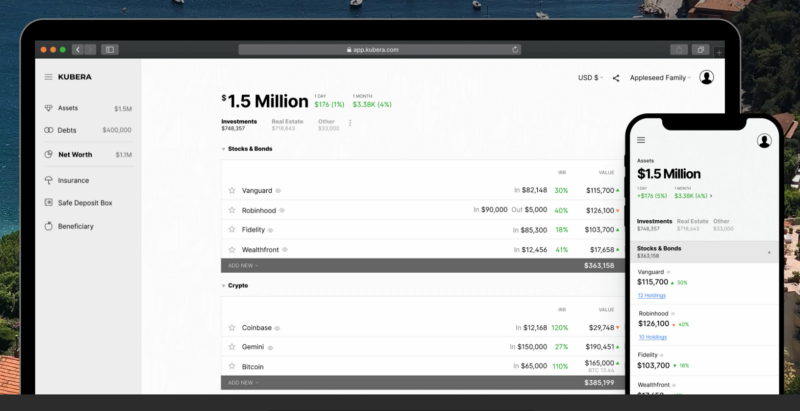This screenshot has width=800, height=411.
Task: Click the $385,199 Crypto total
Action: tap(599, 382)
